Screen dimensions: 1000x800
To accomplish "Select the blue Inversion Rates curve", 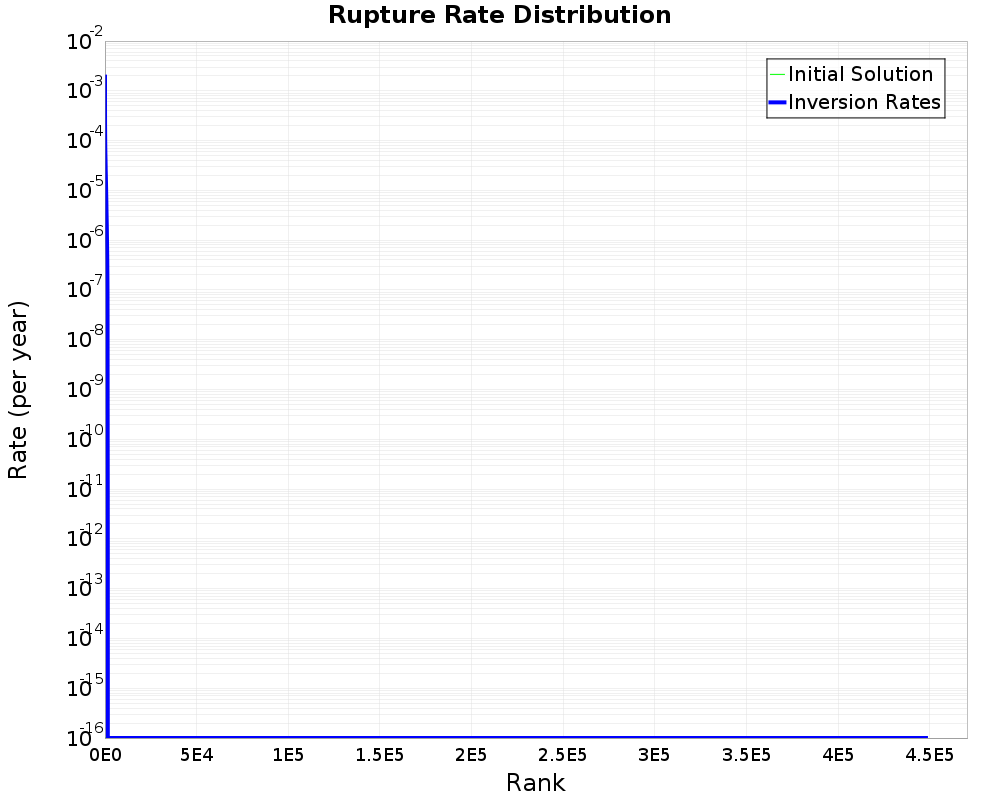I will pyautogui.click(x=106, y=400).
